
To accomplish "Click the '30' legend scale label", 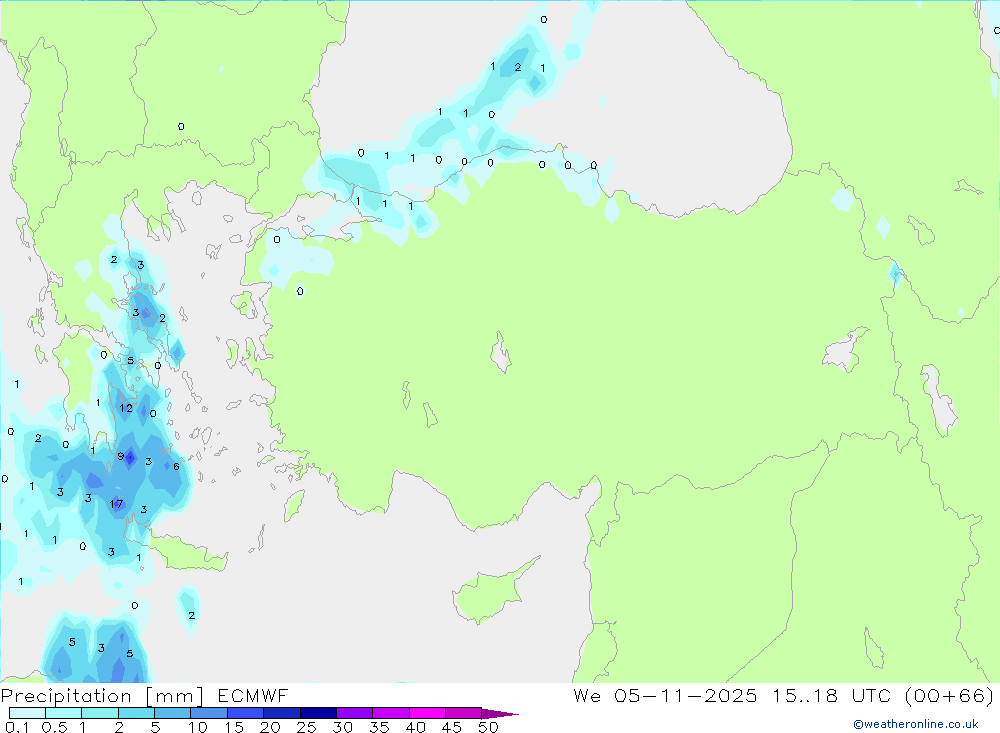I will coord(342,727).
